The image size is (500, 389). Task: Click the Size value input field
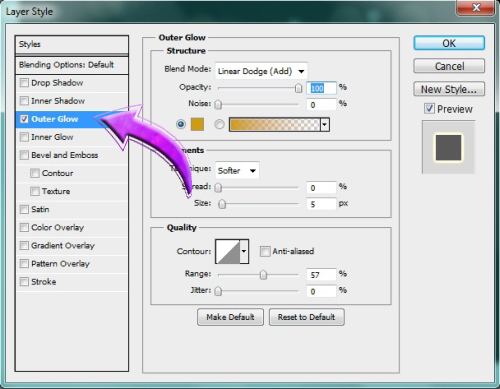(x=321, y=204)
